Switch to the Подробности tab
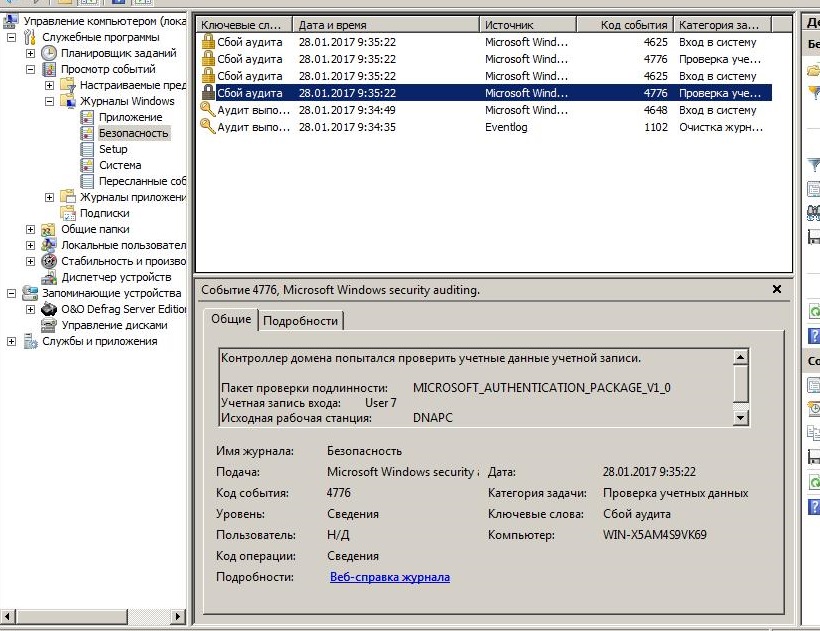 [301, 320]
